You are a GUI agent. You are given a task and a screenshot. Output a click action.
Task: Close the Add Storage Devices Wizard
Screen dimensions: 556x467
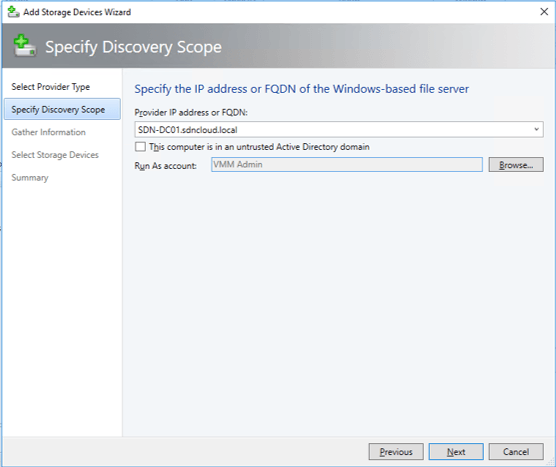tap(544, 12)
